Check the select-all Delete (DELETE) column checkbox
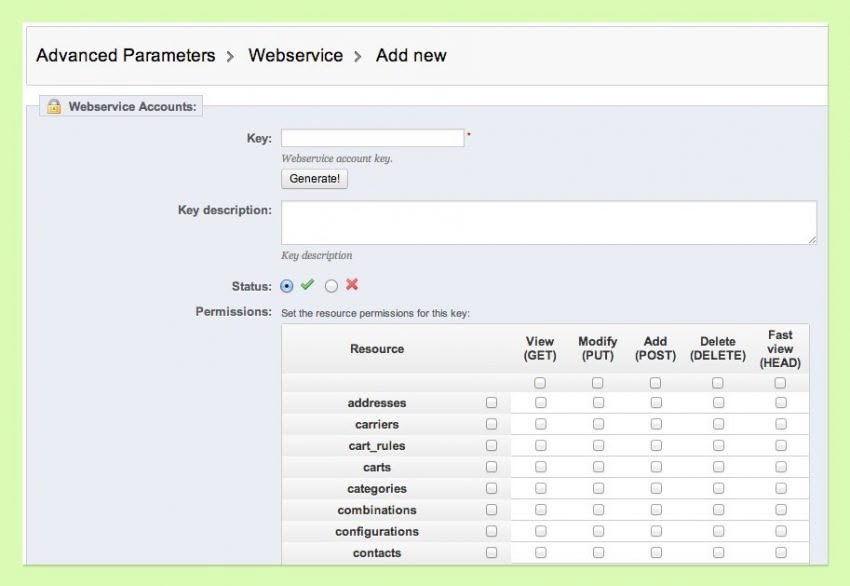 pyautogui.click(x=718, y=383)
